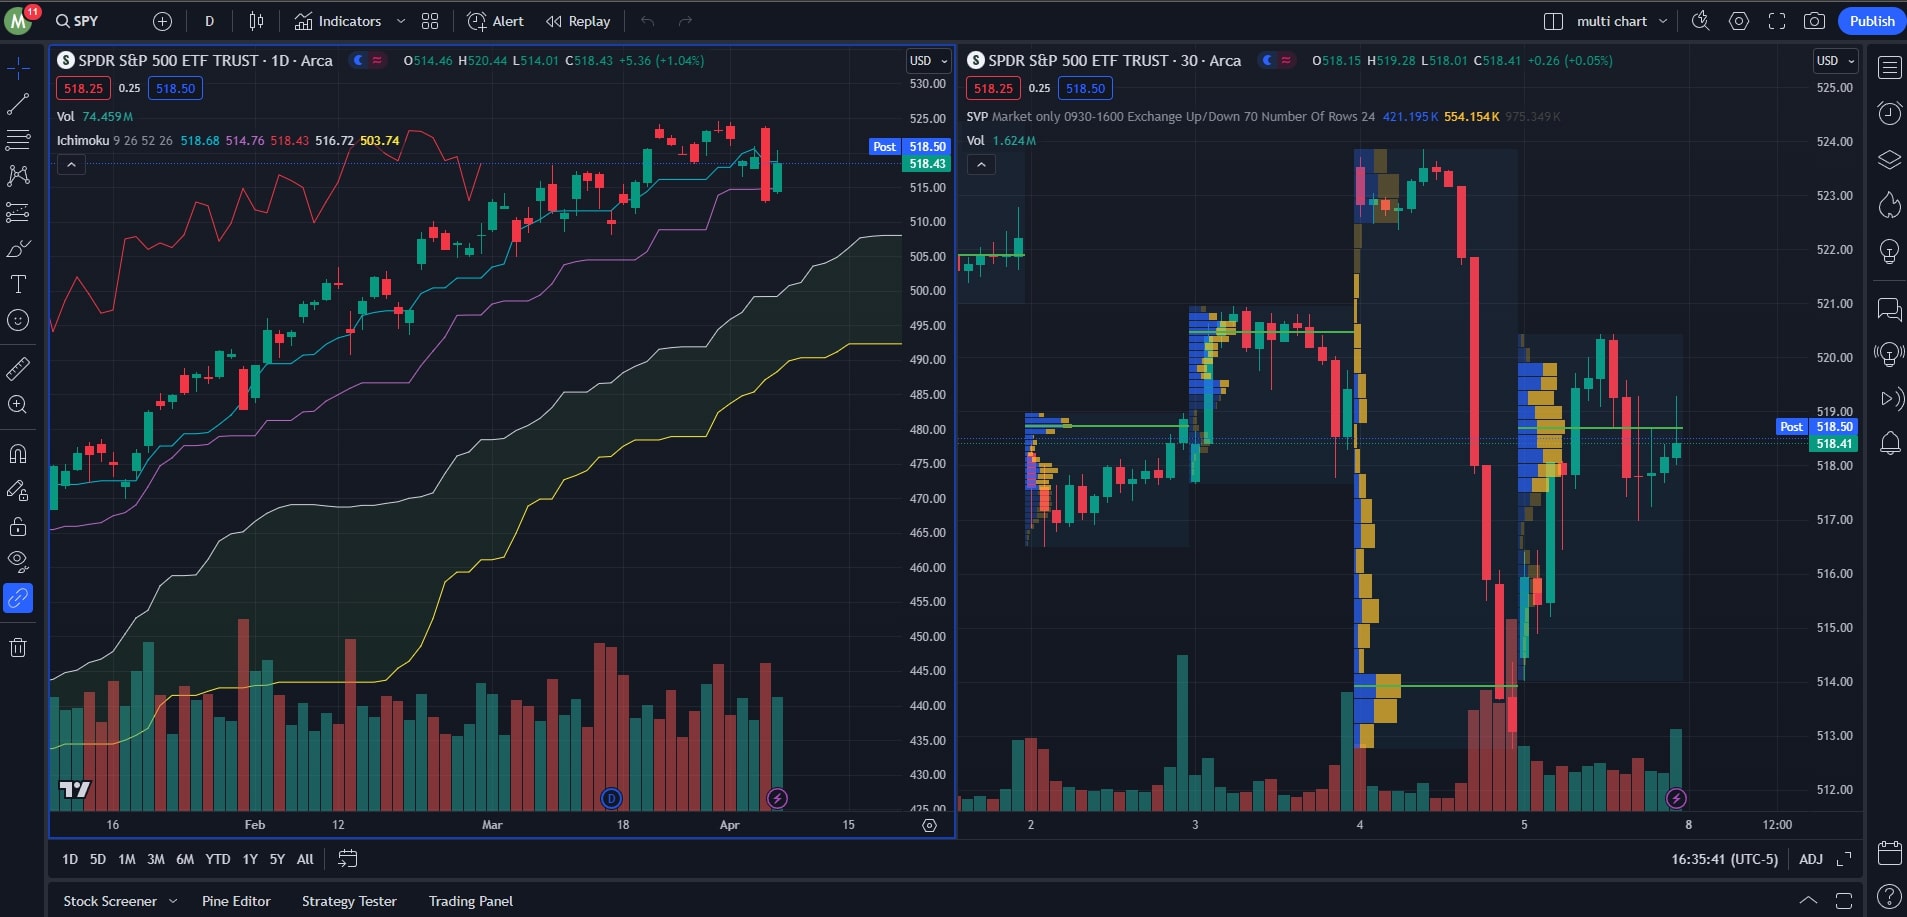Screen dimensions: 1907x917
Task: Open the help center question icon
Action: coord(1889,897)
